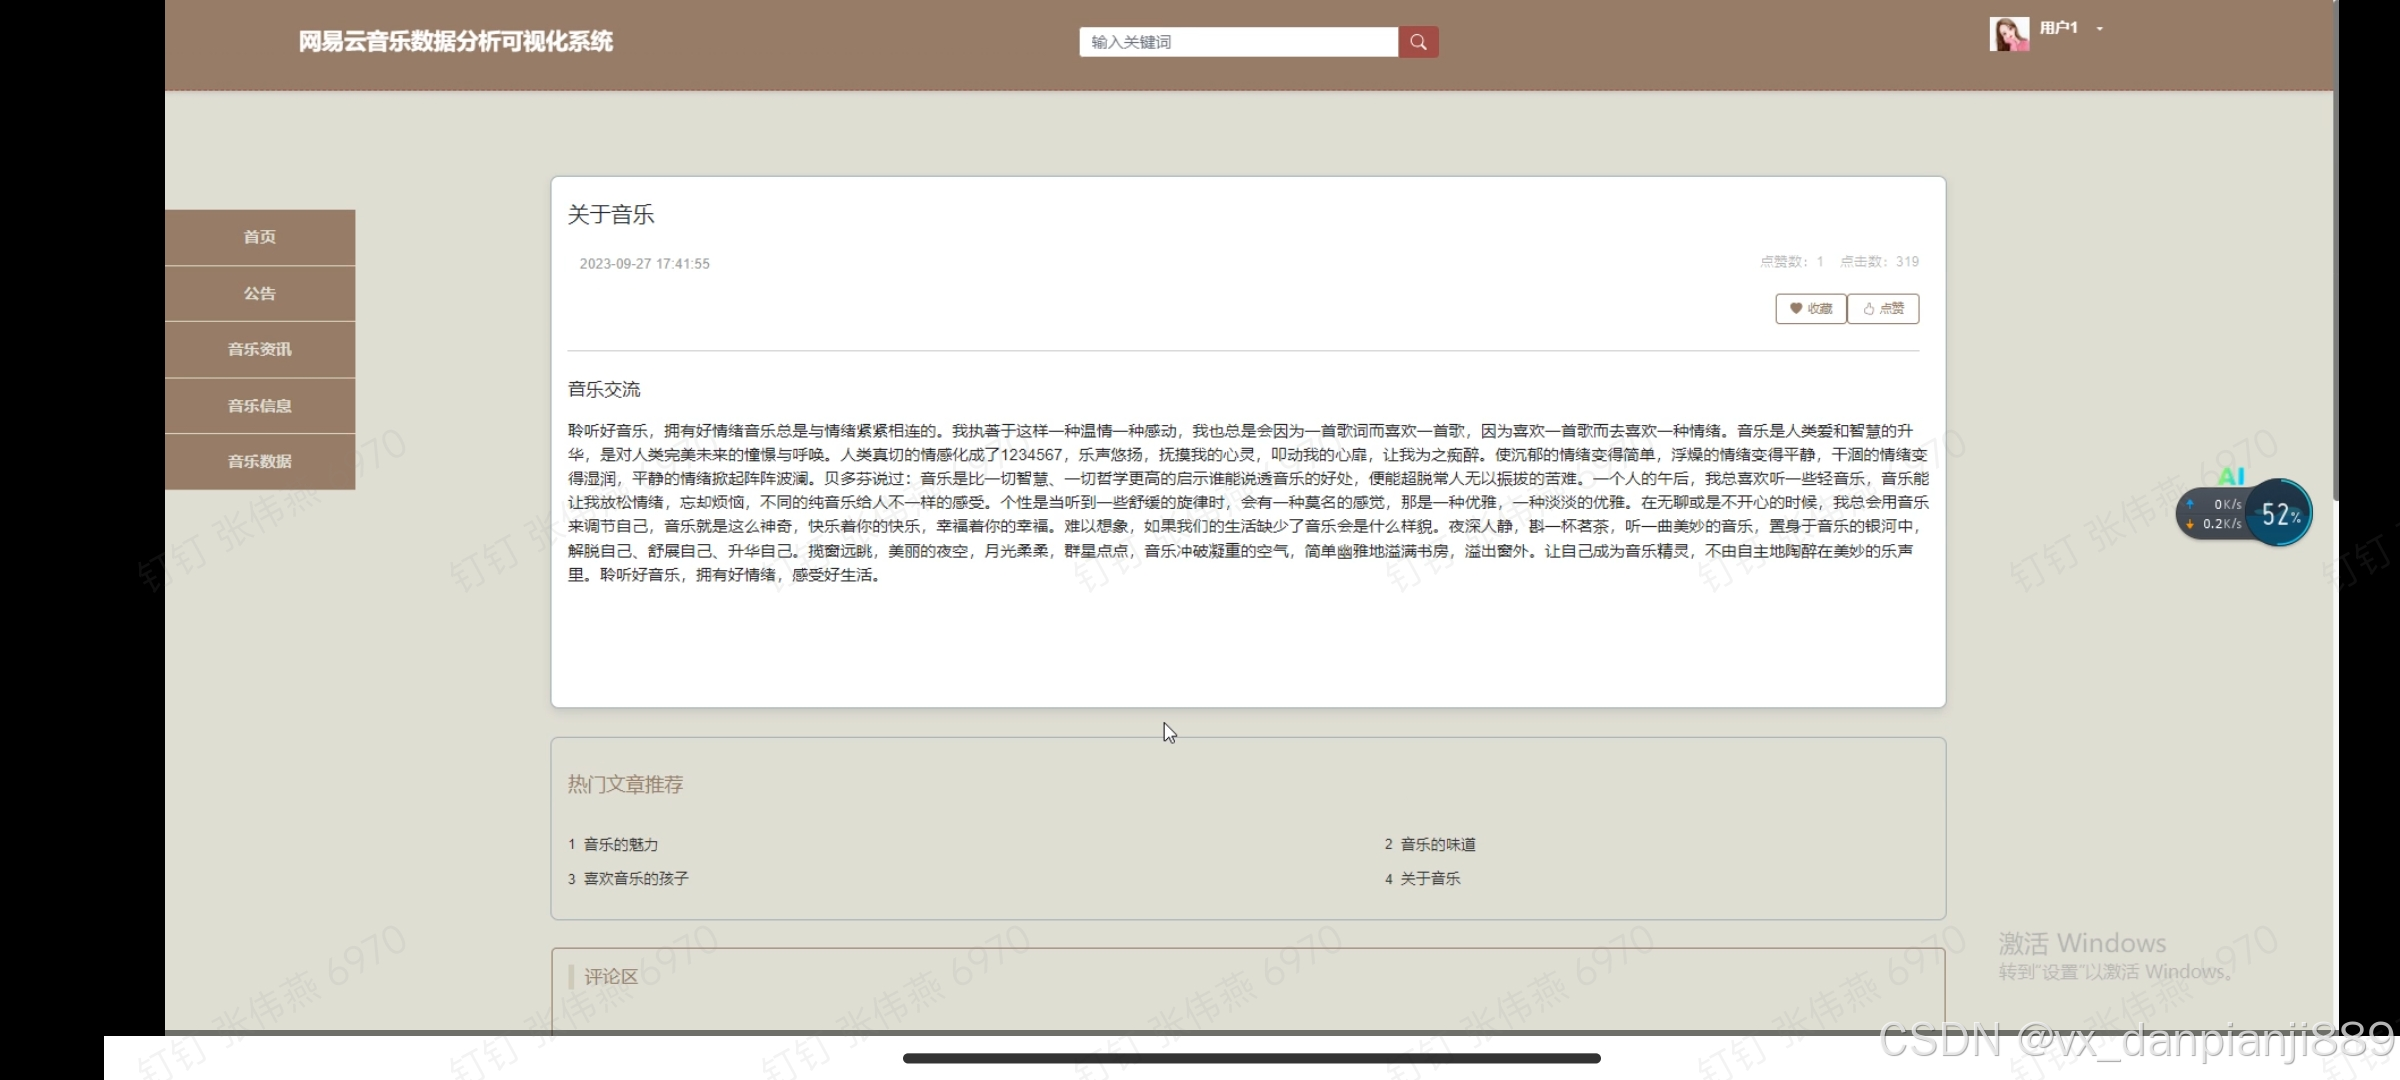Viewport: 2400px width, 1080px height.
Task: Click the user avatar picture
Action: tap(2008, 34)
